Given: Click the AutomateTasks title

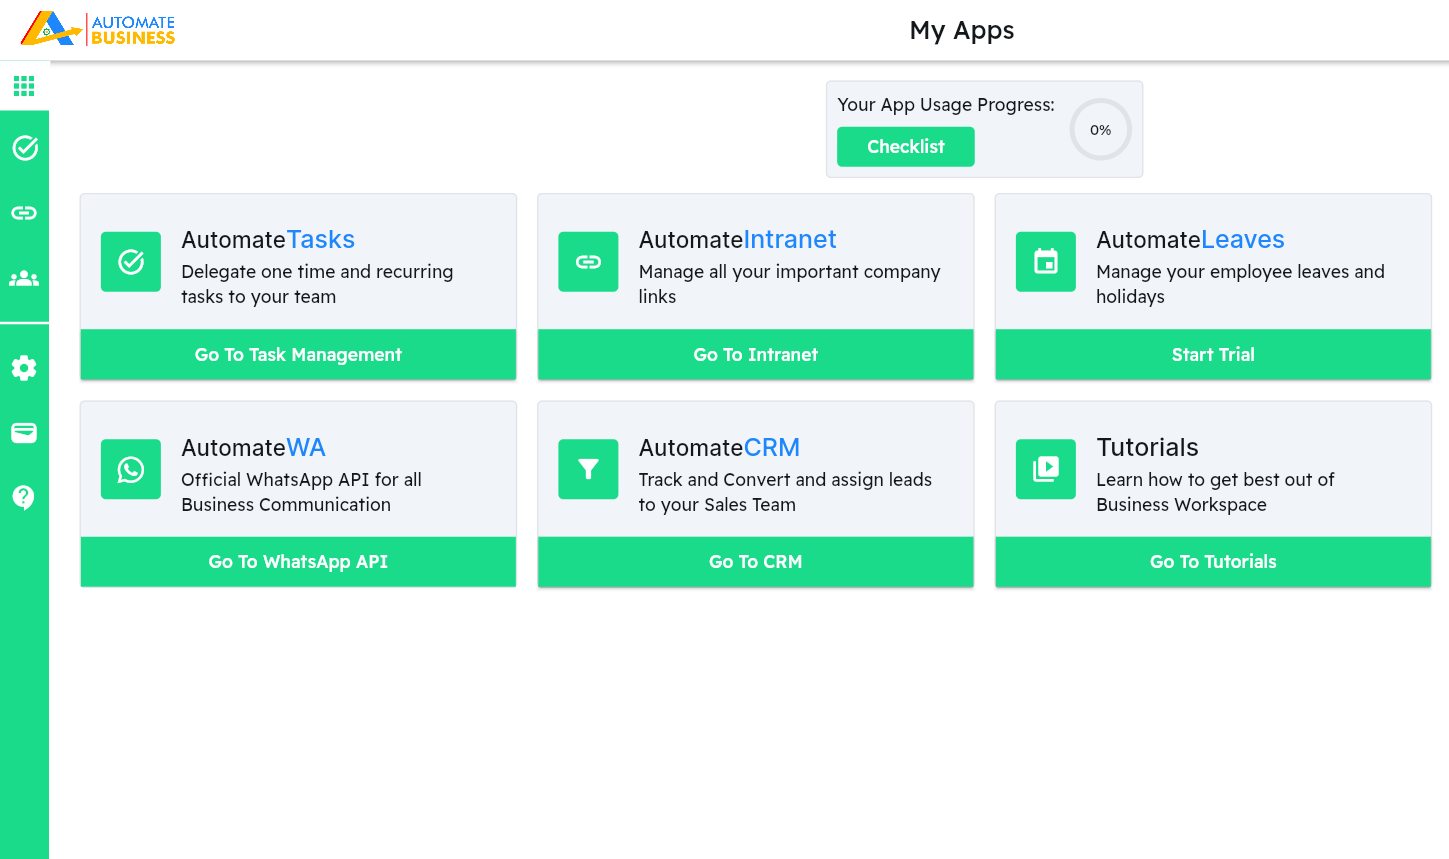Looking at the screenshot, I should 268,240.
